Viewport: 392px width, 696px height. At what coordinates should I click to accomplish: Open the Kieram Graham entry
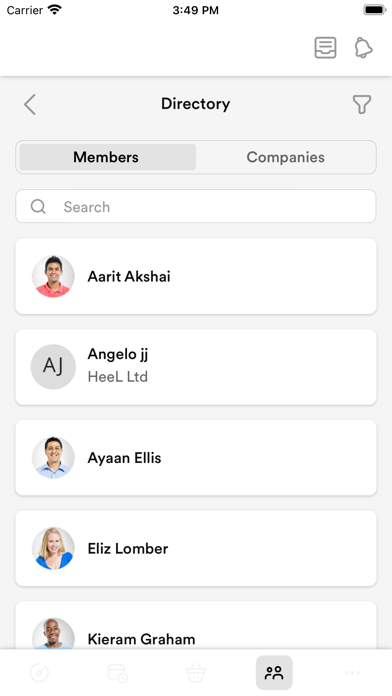pos(196,626)
